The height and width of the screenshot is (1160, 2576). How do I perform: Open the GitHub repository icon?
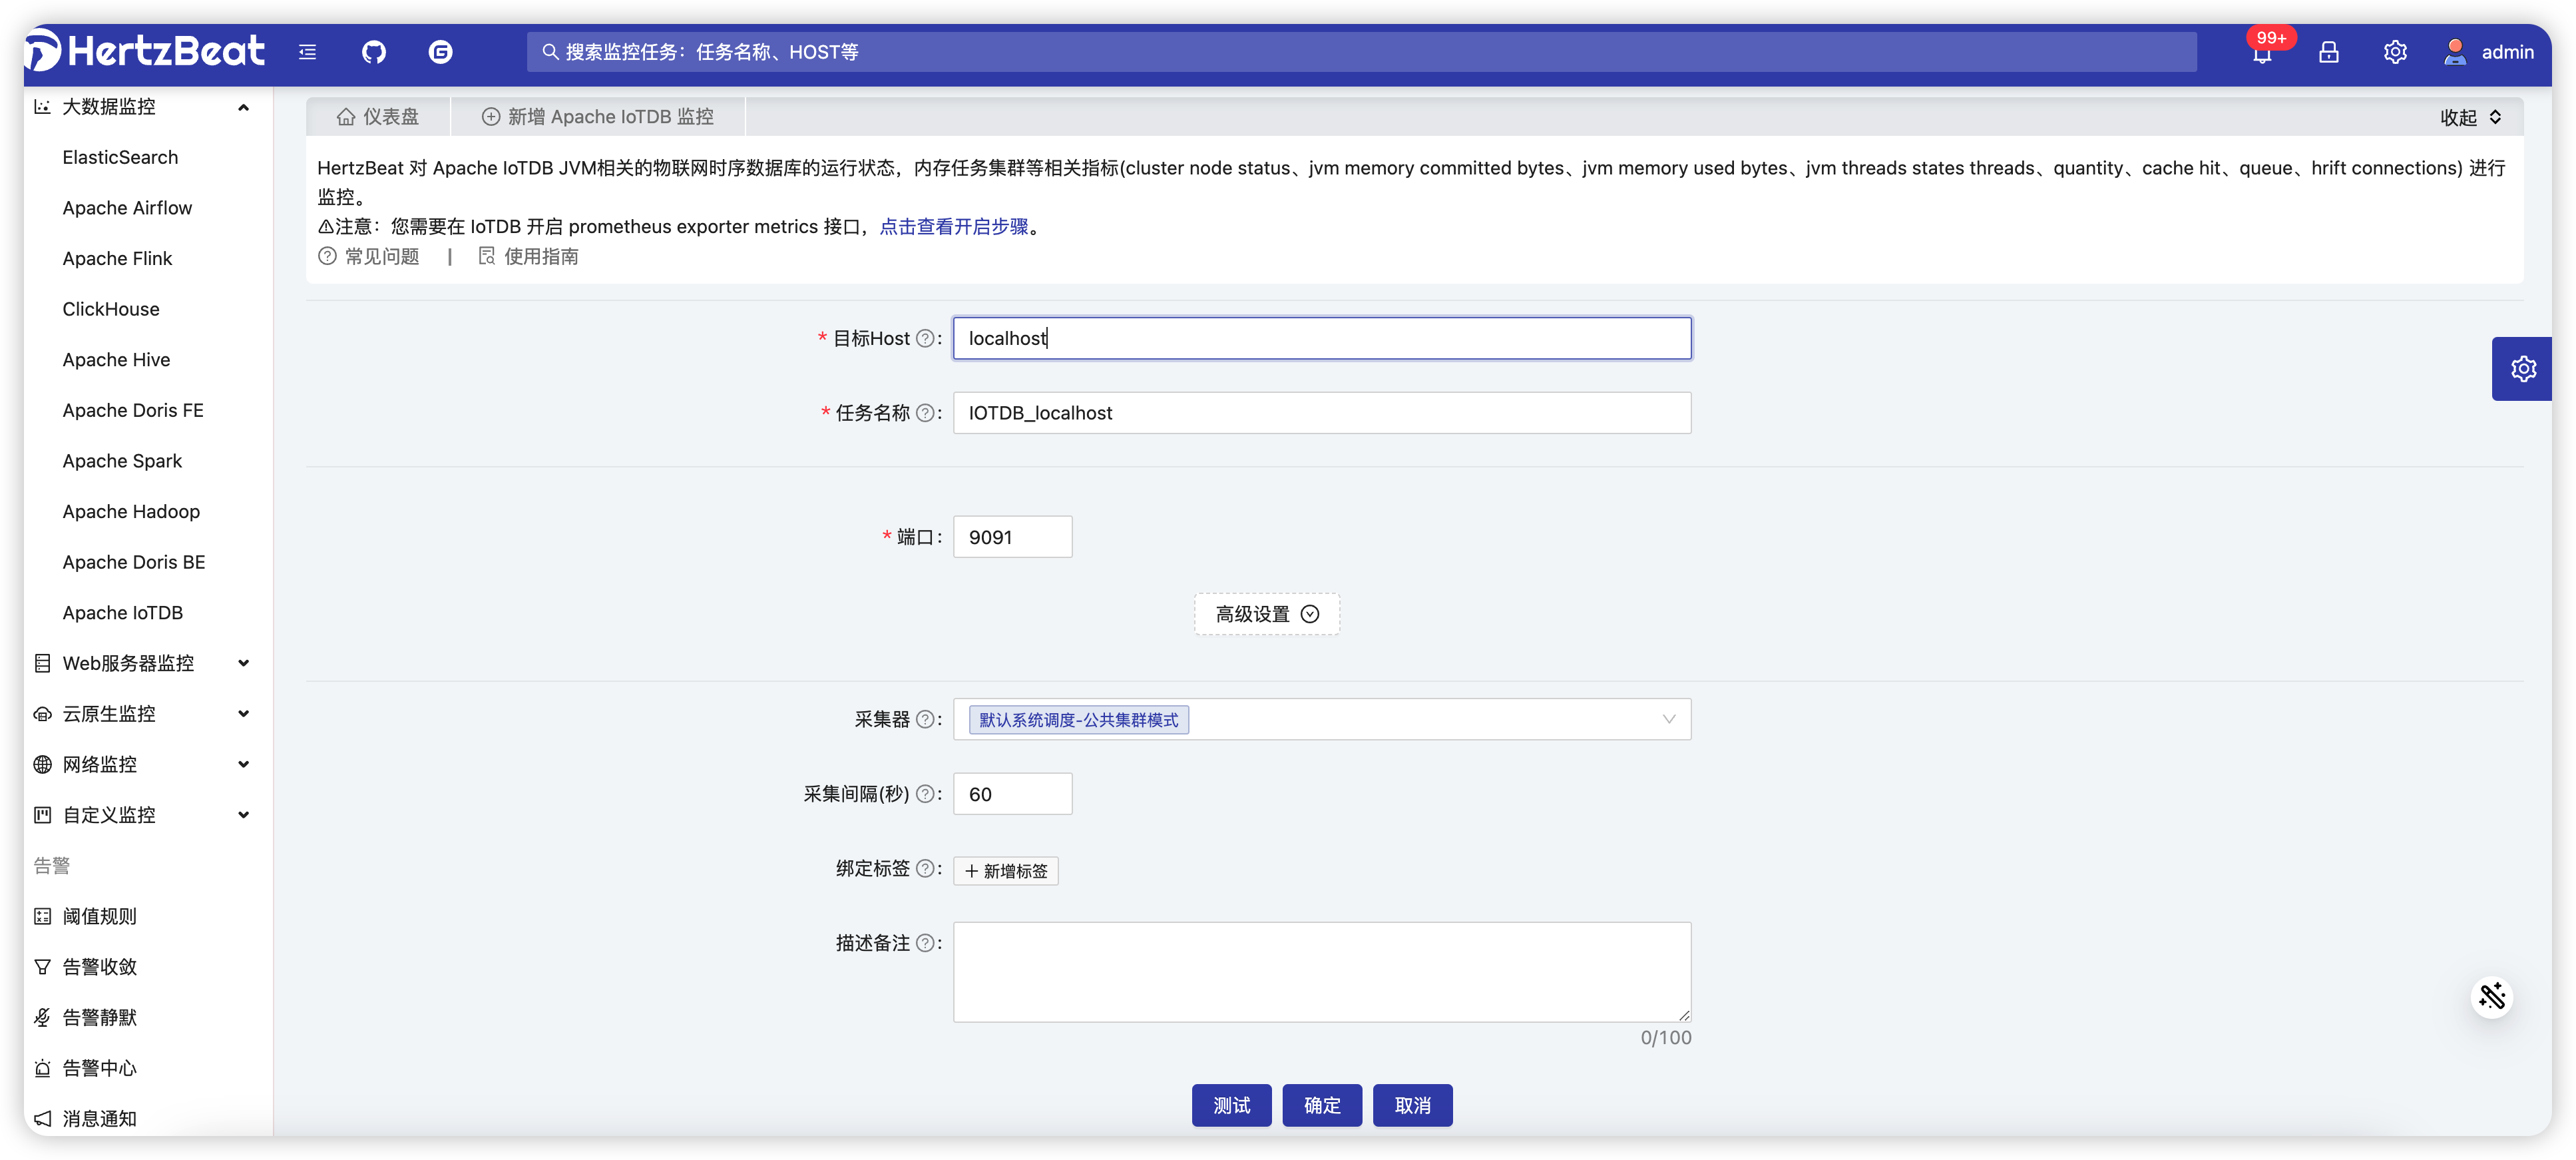pyautogui.click(x=373, y=52)
